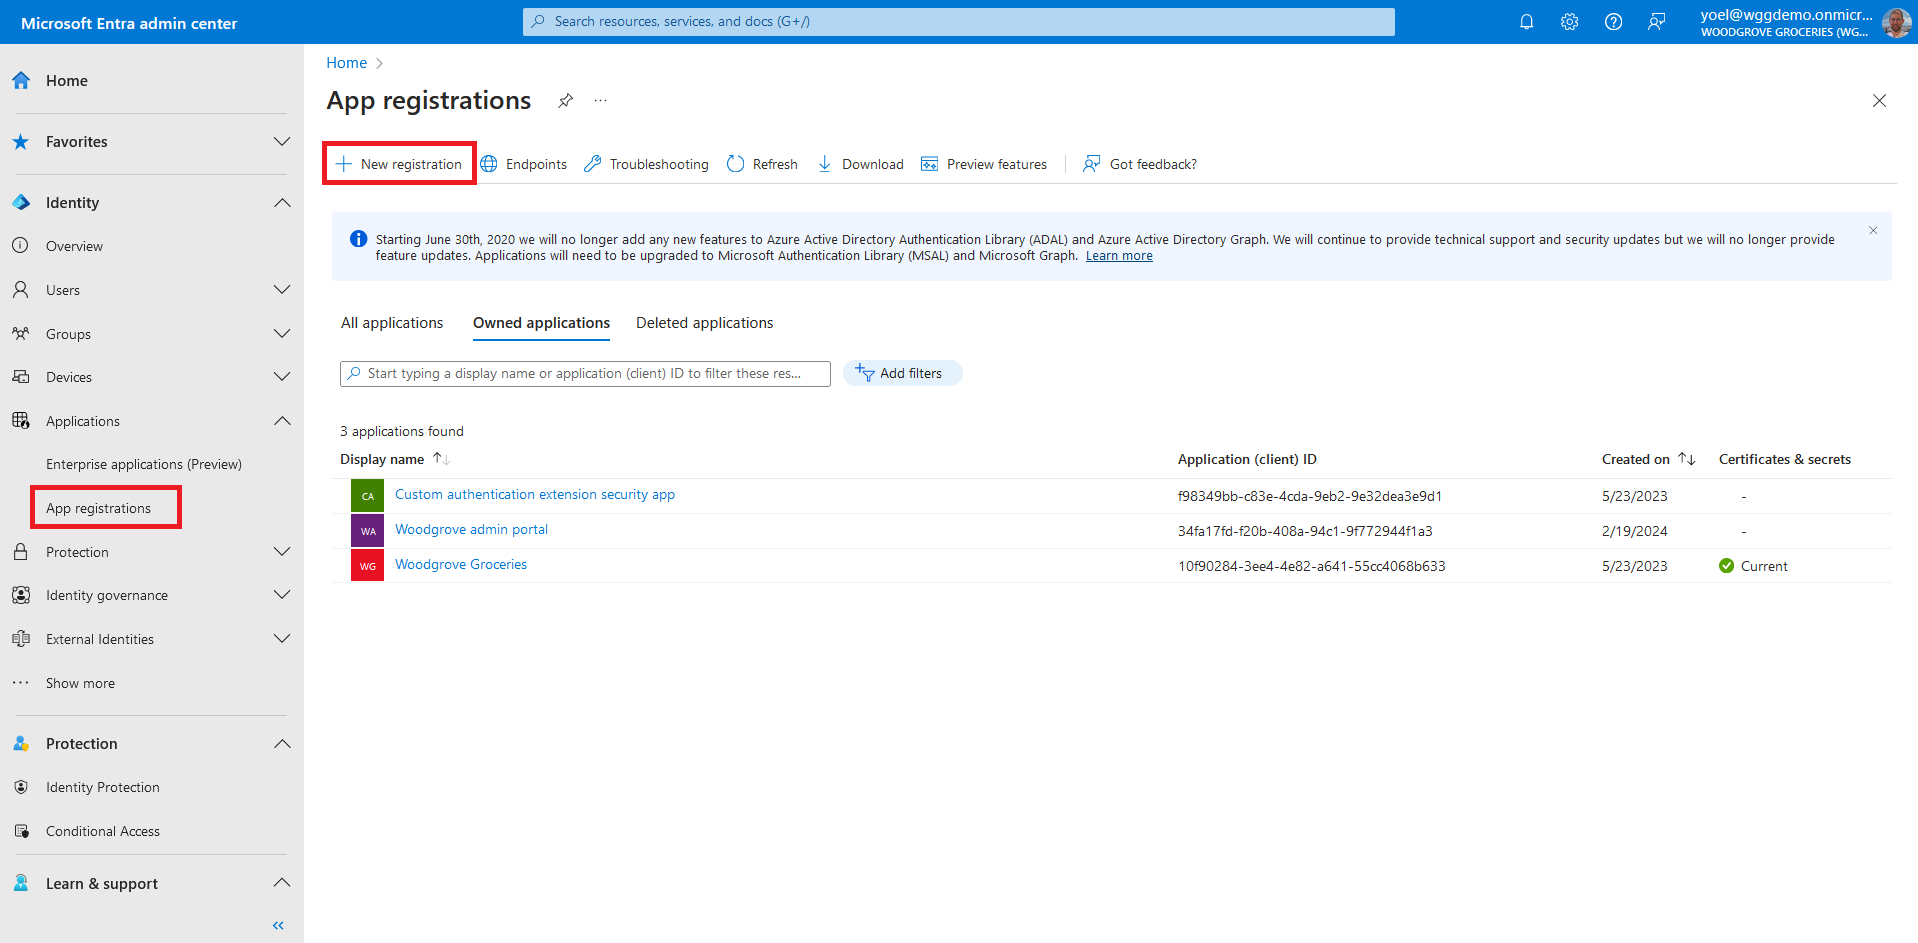Expand the Users section in sidebar
1918x943 pixels.
(282, 290)
